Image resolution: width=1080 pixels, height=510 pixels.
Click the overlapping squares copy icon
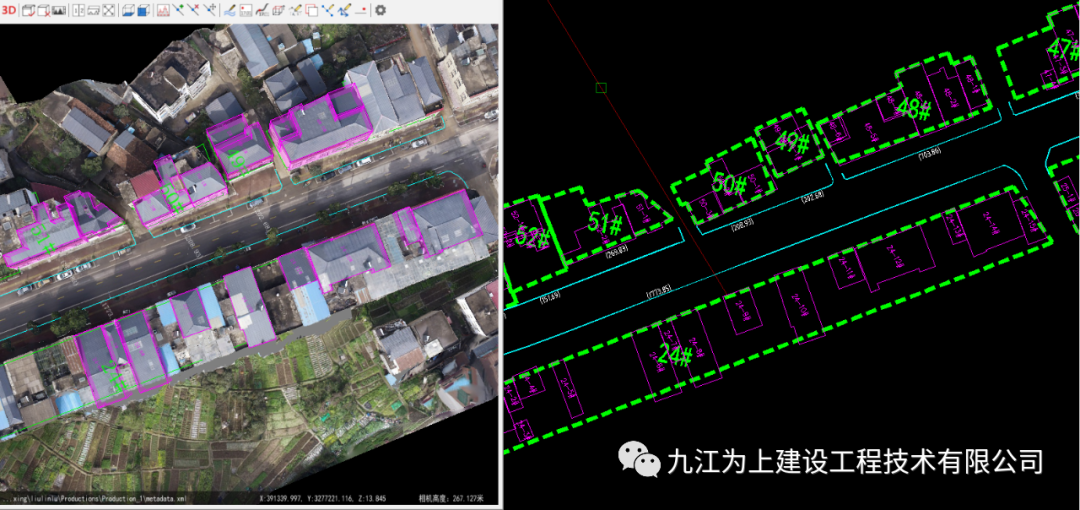tap(311, 10)
